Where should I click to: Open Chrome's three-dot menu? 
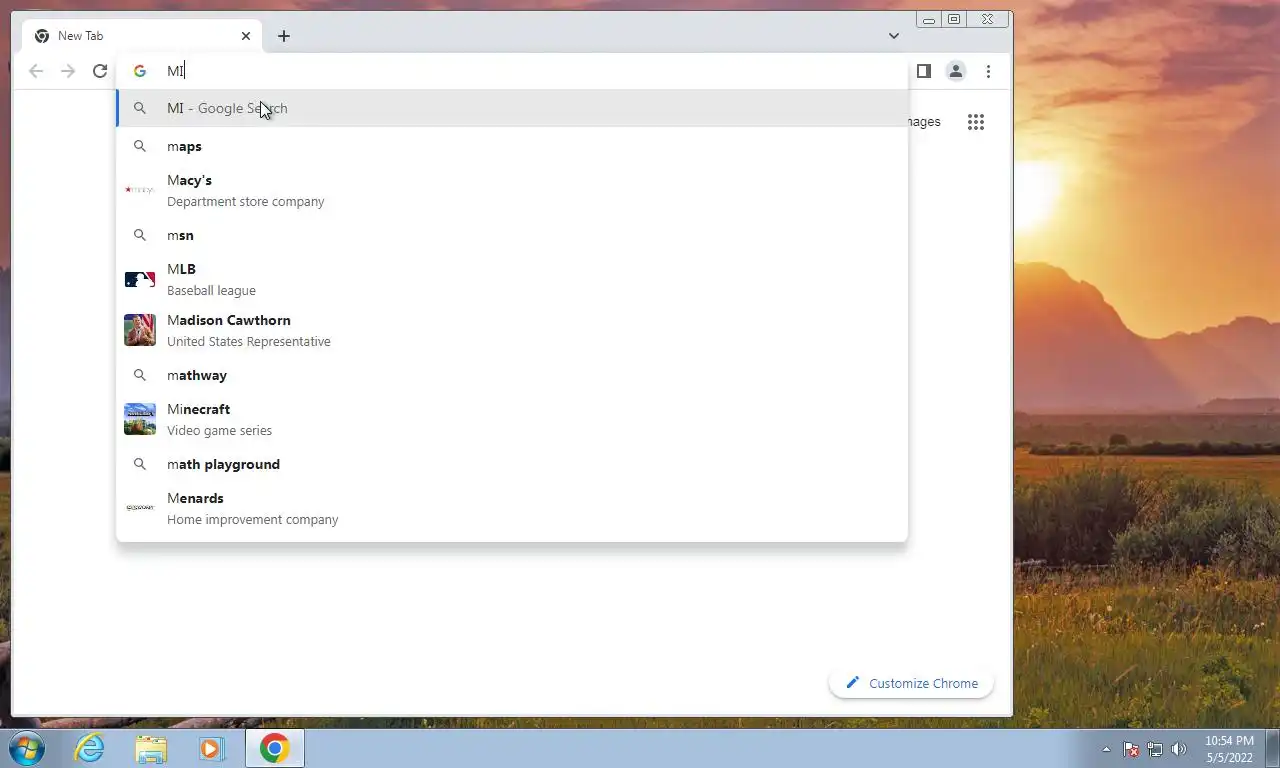click(x=988, y=71)
